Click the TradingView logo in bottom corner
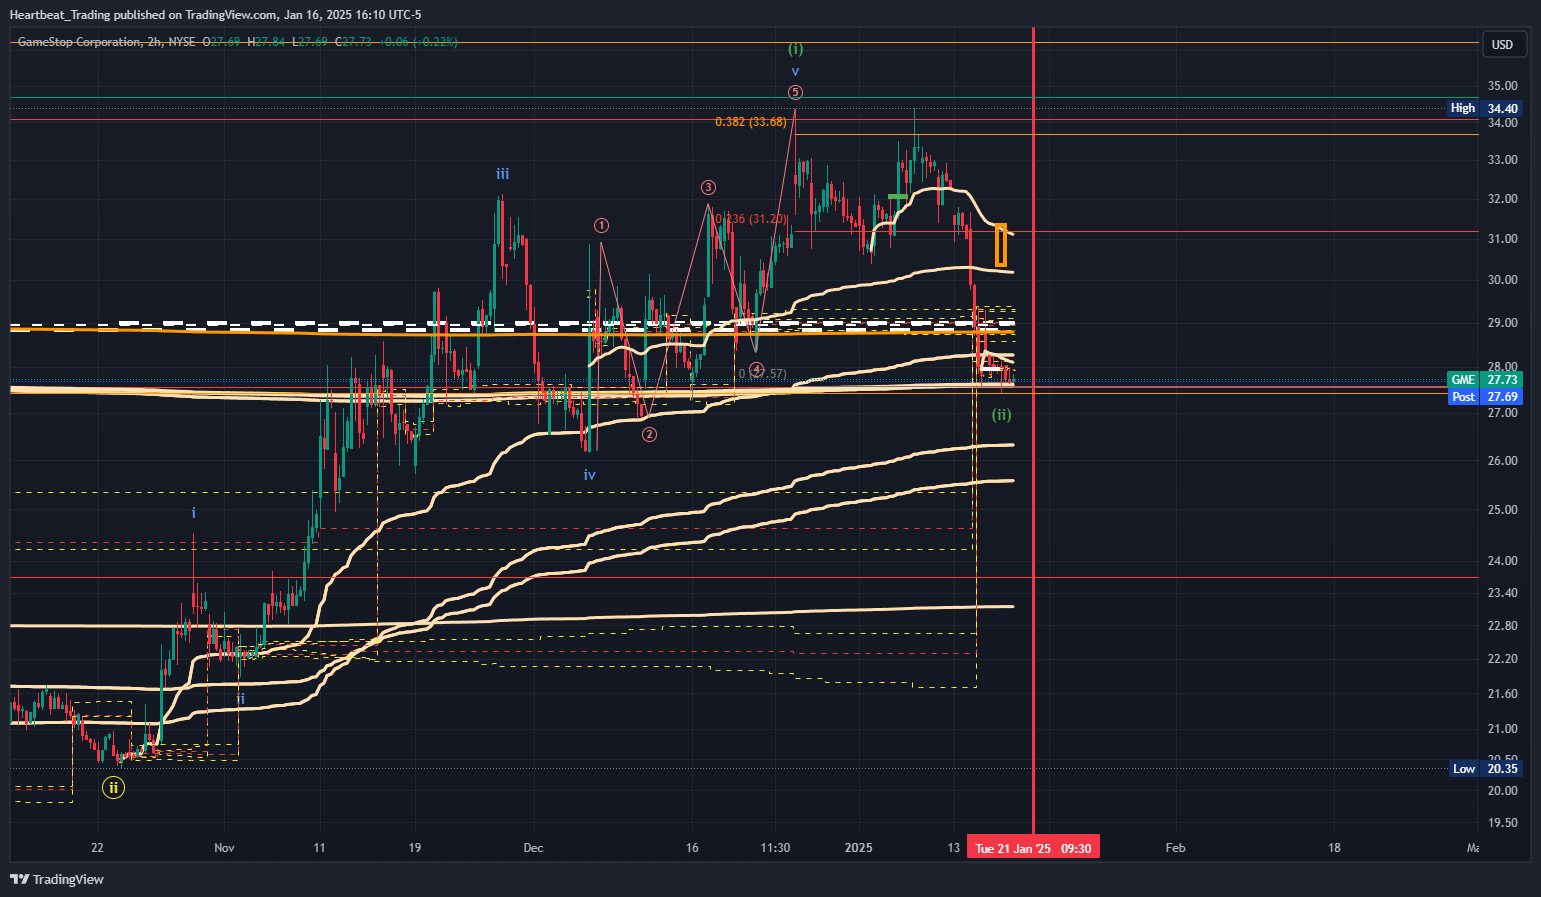Screen dimensions: 1541x897 point(57,879)
